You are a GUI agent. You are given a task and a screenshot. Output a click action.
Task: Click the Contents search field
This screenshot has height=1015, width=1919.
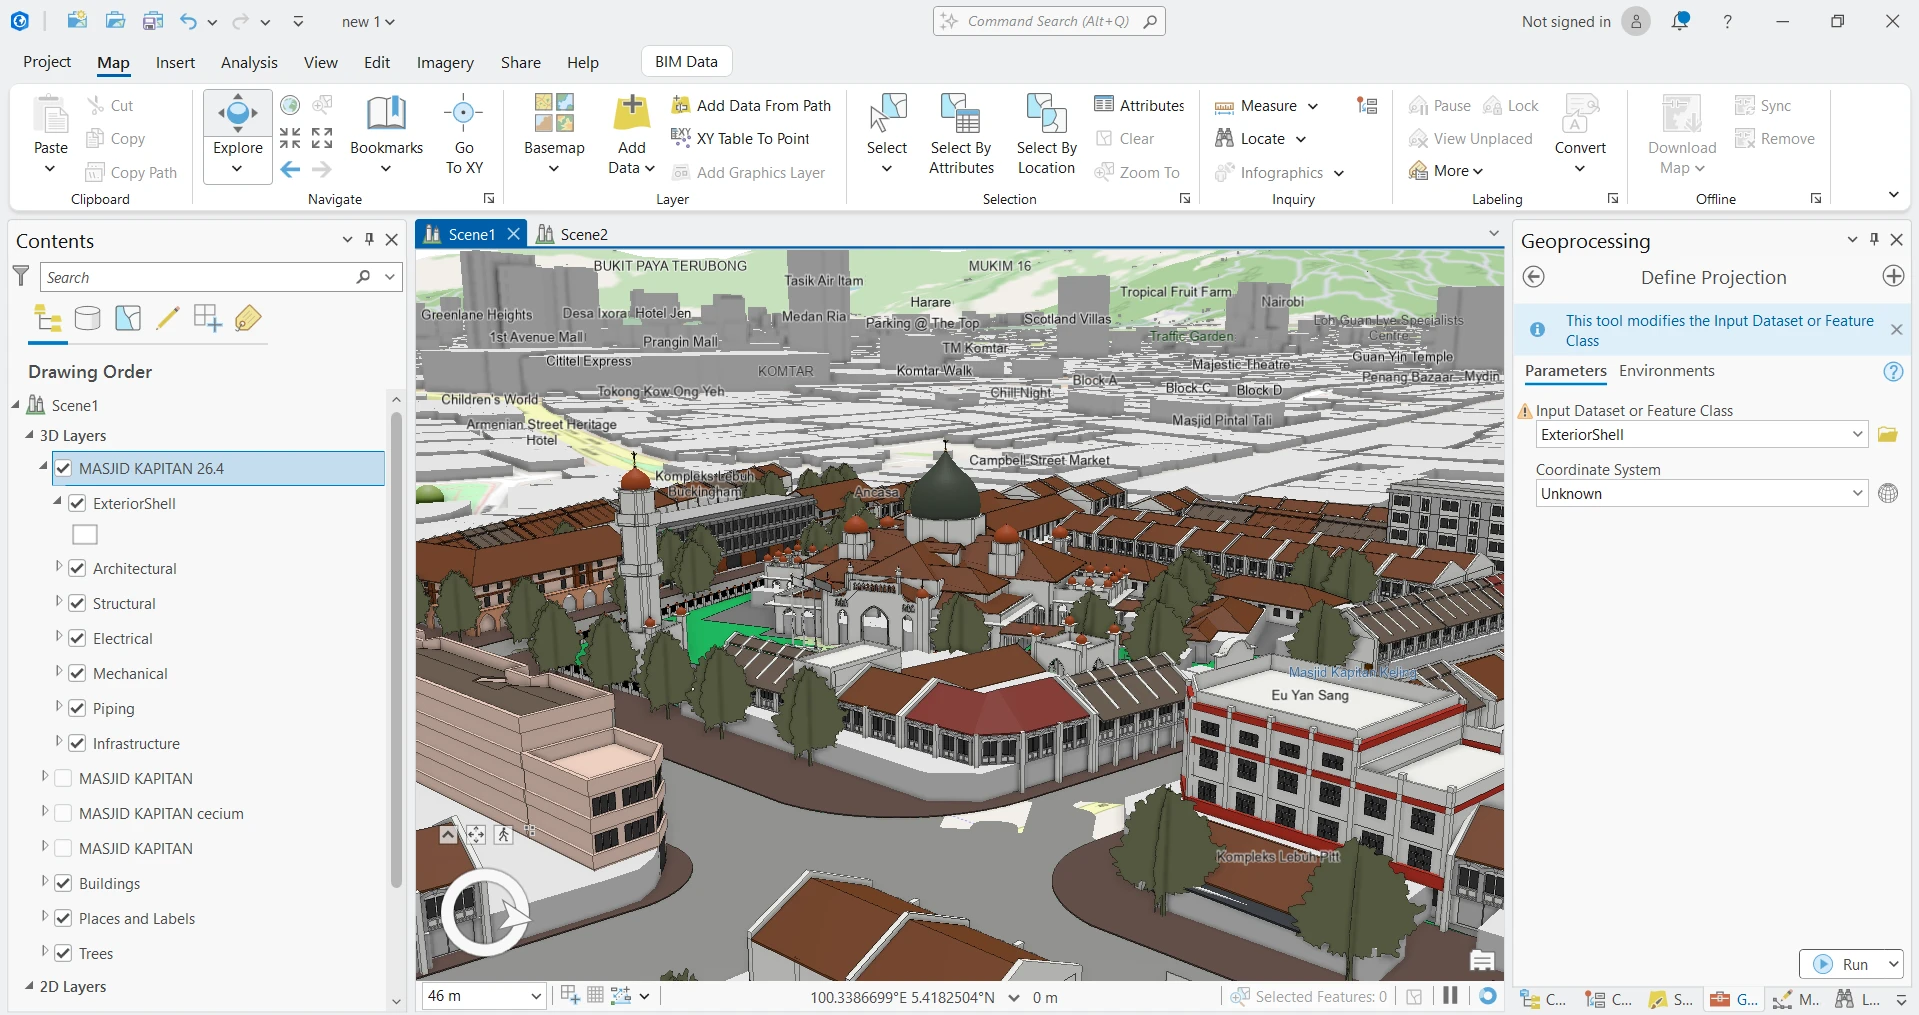point(198,277)
